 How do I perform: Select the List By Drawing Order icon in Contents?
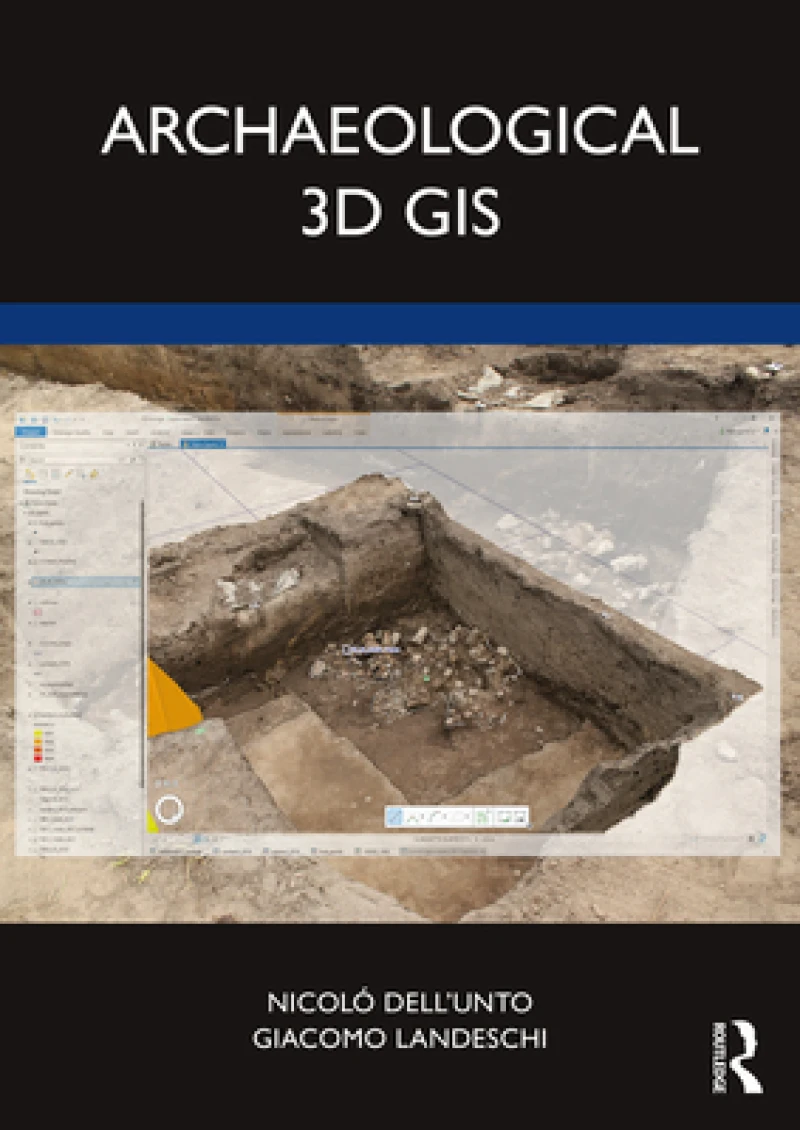click(x=26, y=473)
